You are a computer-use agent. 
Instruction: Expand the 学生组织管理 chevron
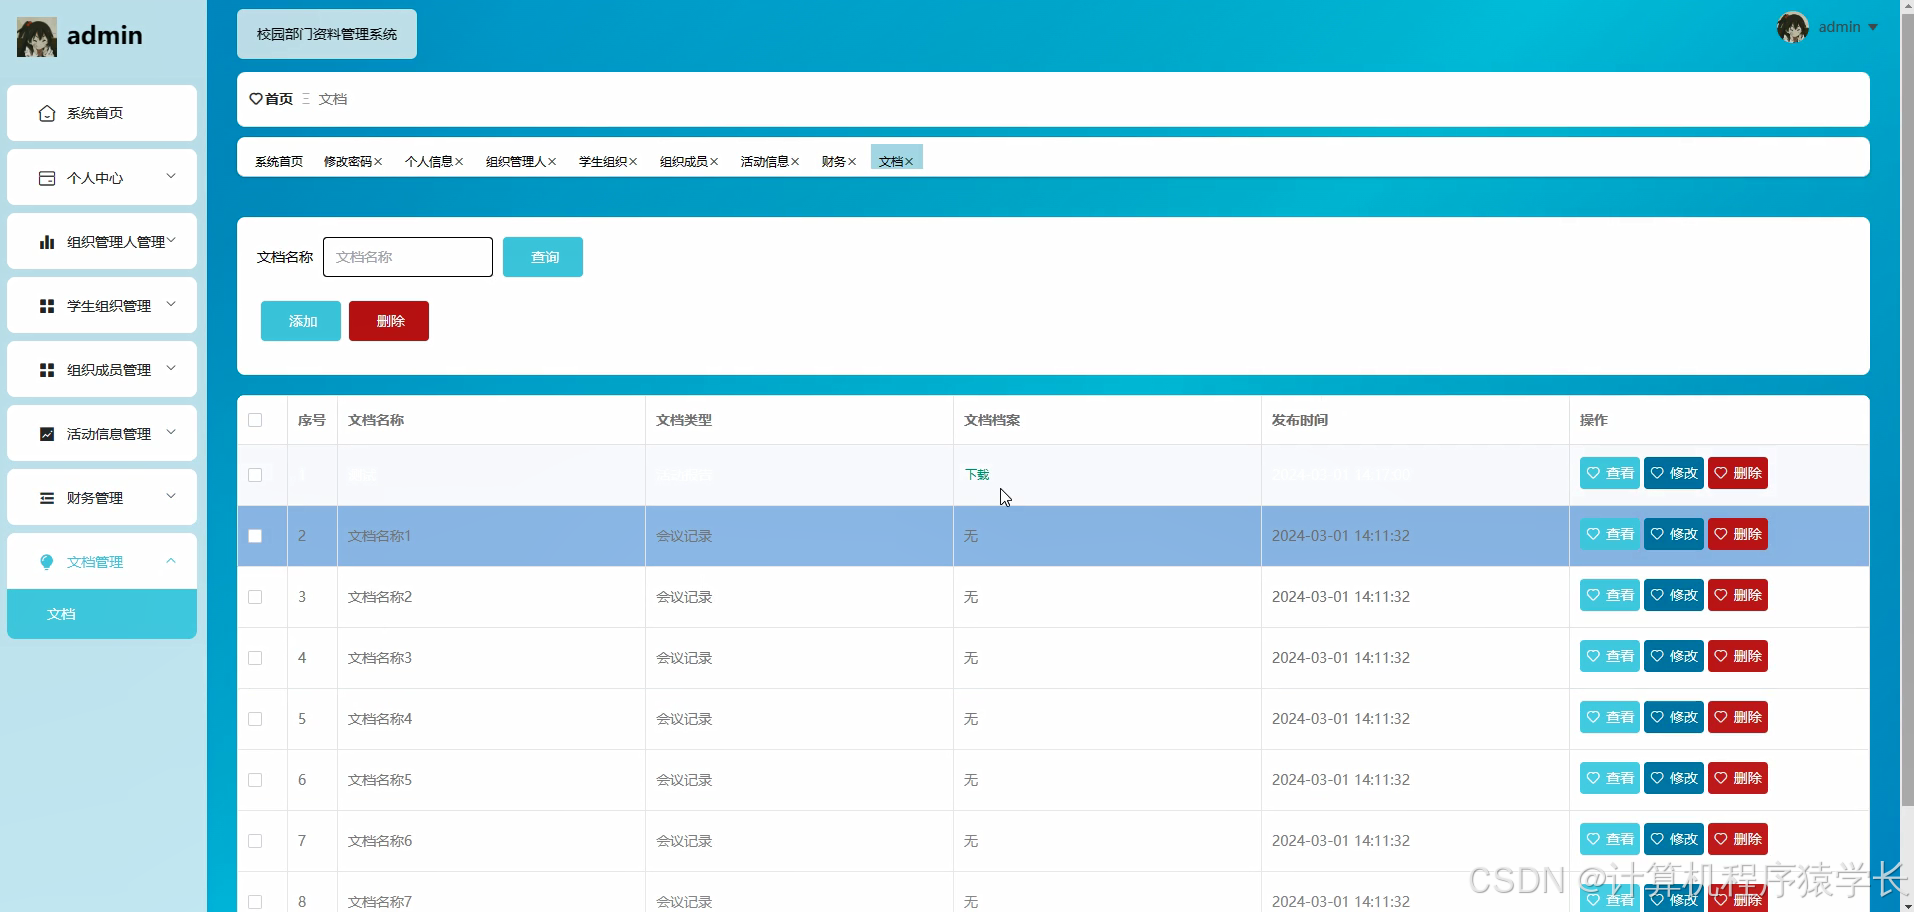pyautogui.click(x=171, y=304)
